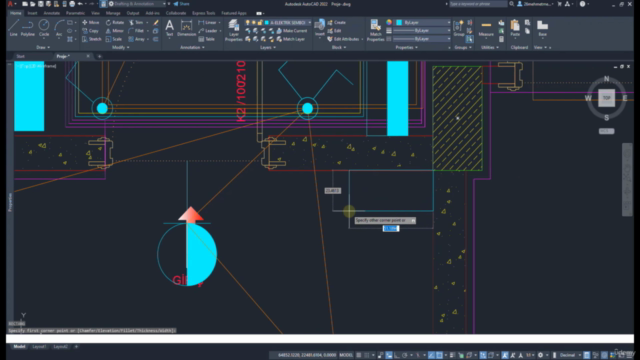Screen dimensions: 640x360
Task: Click the Move tool
Action: (91, 22)
